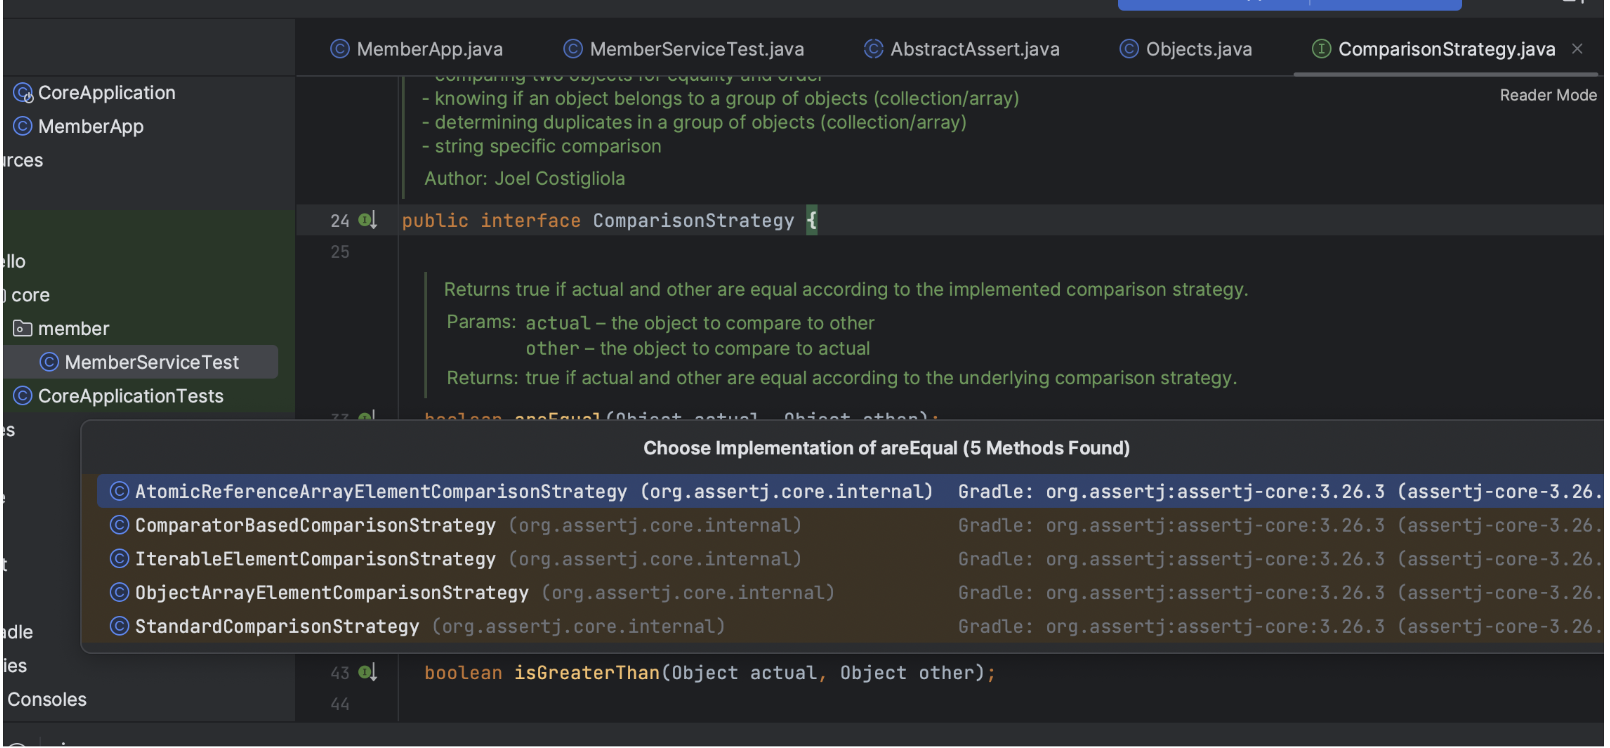Click the member folder icon in project tree
This screenshot has width=1610, height=748.
point(23,329)
